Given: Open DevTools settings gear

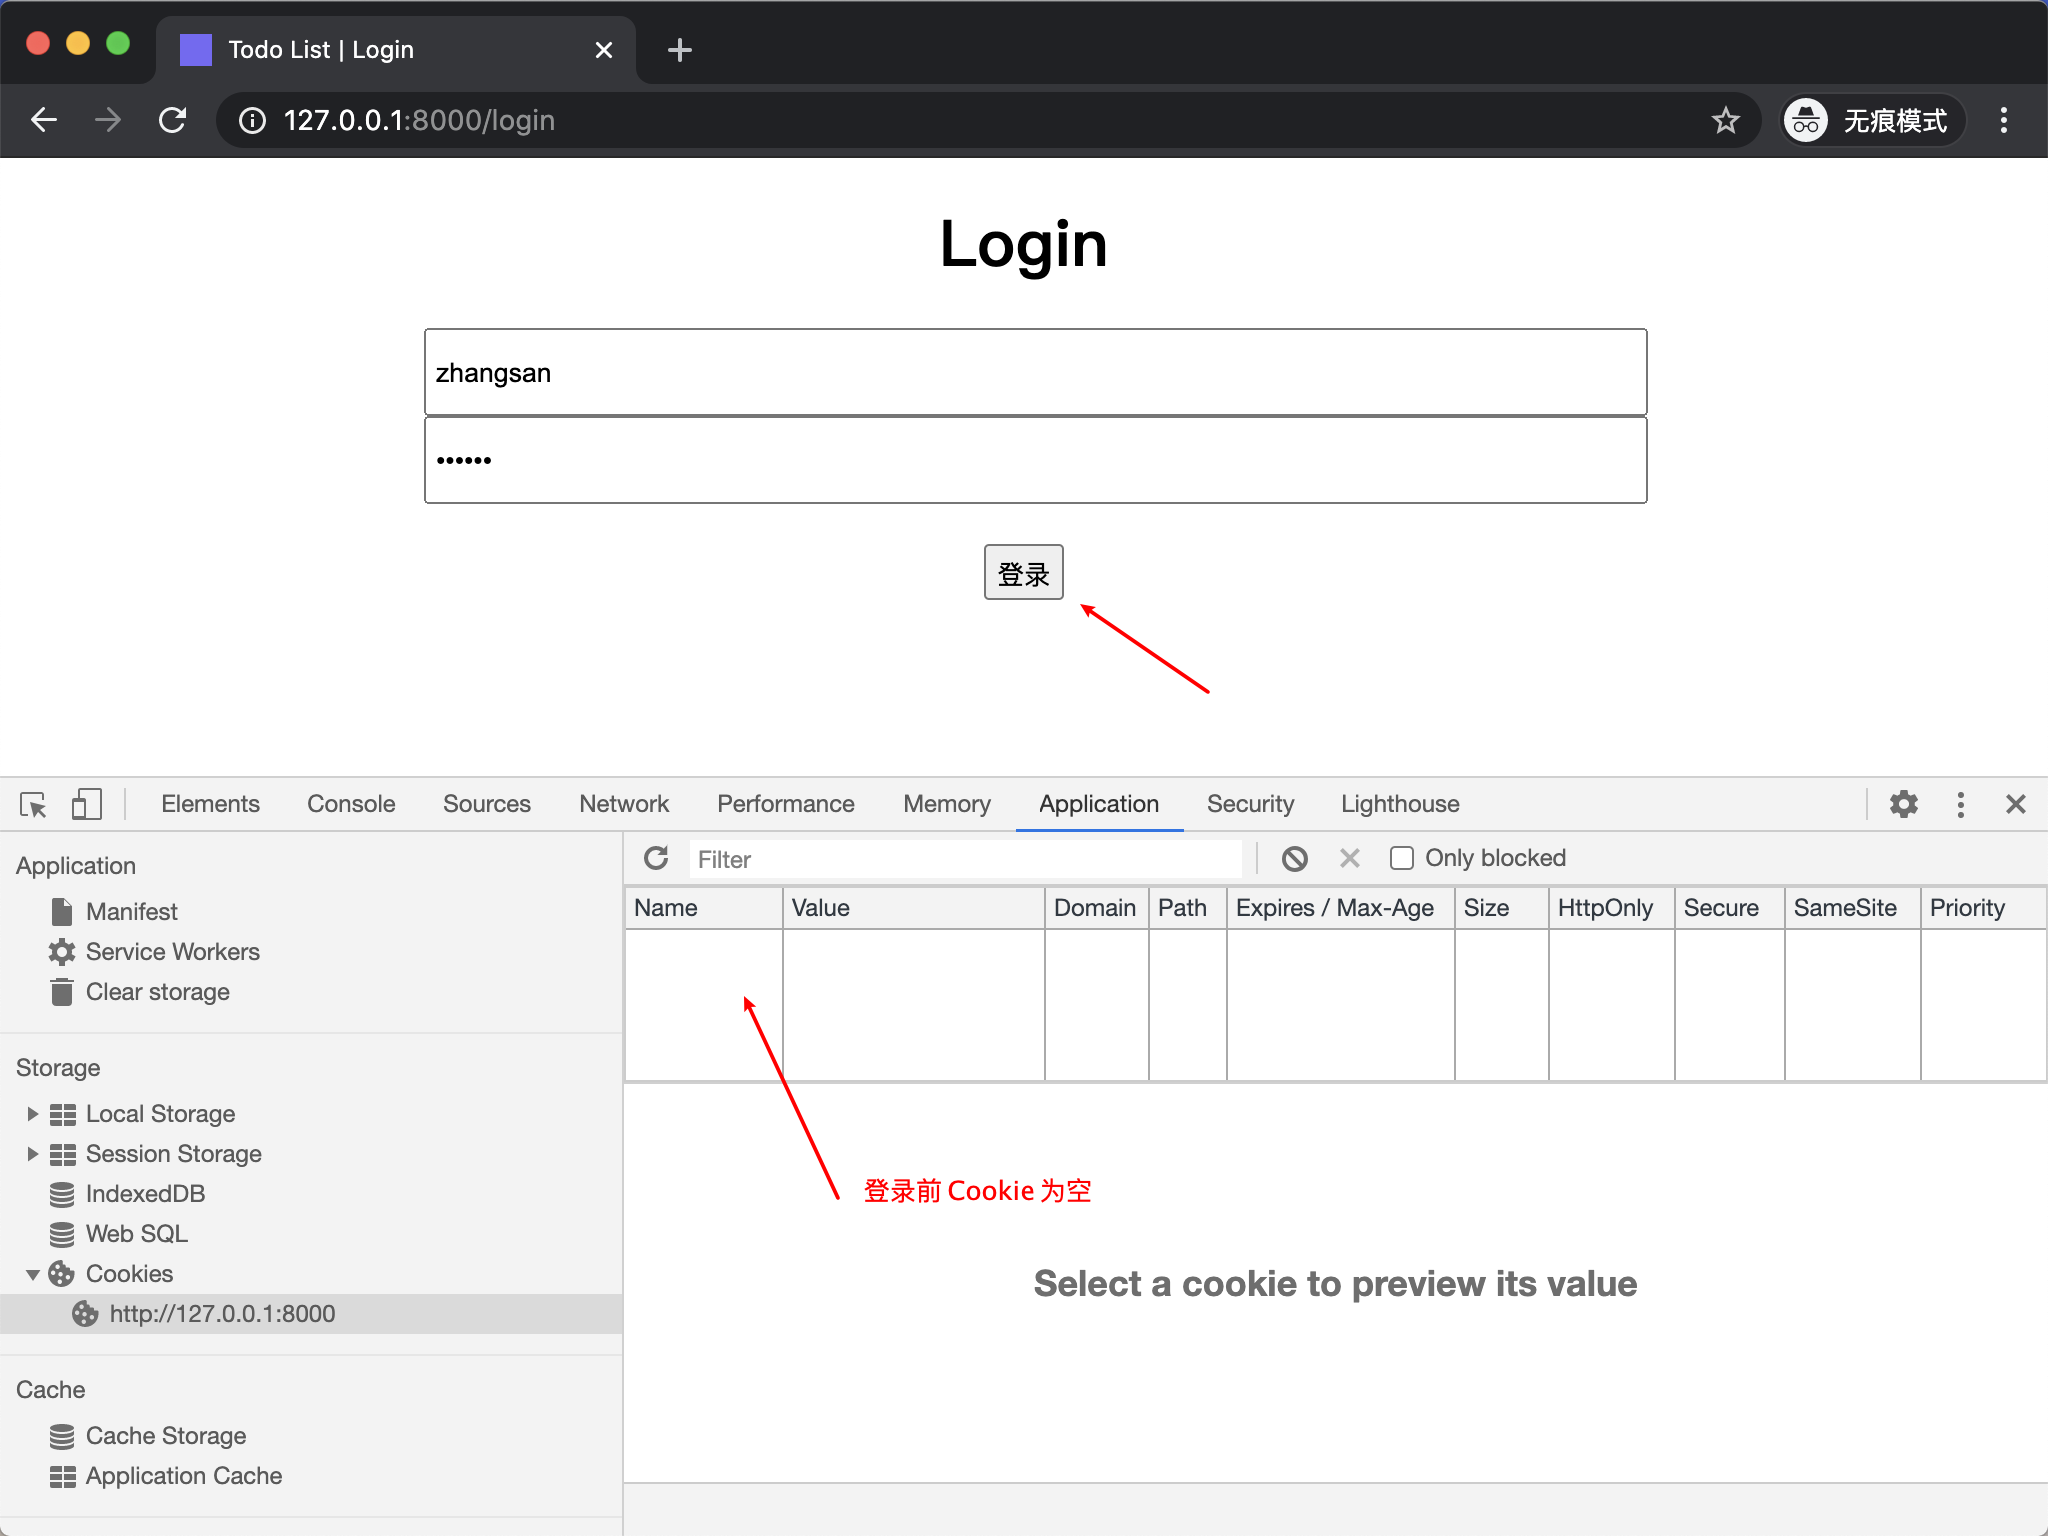Looking at the screenshot, I should (x=1903, y=805).
